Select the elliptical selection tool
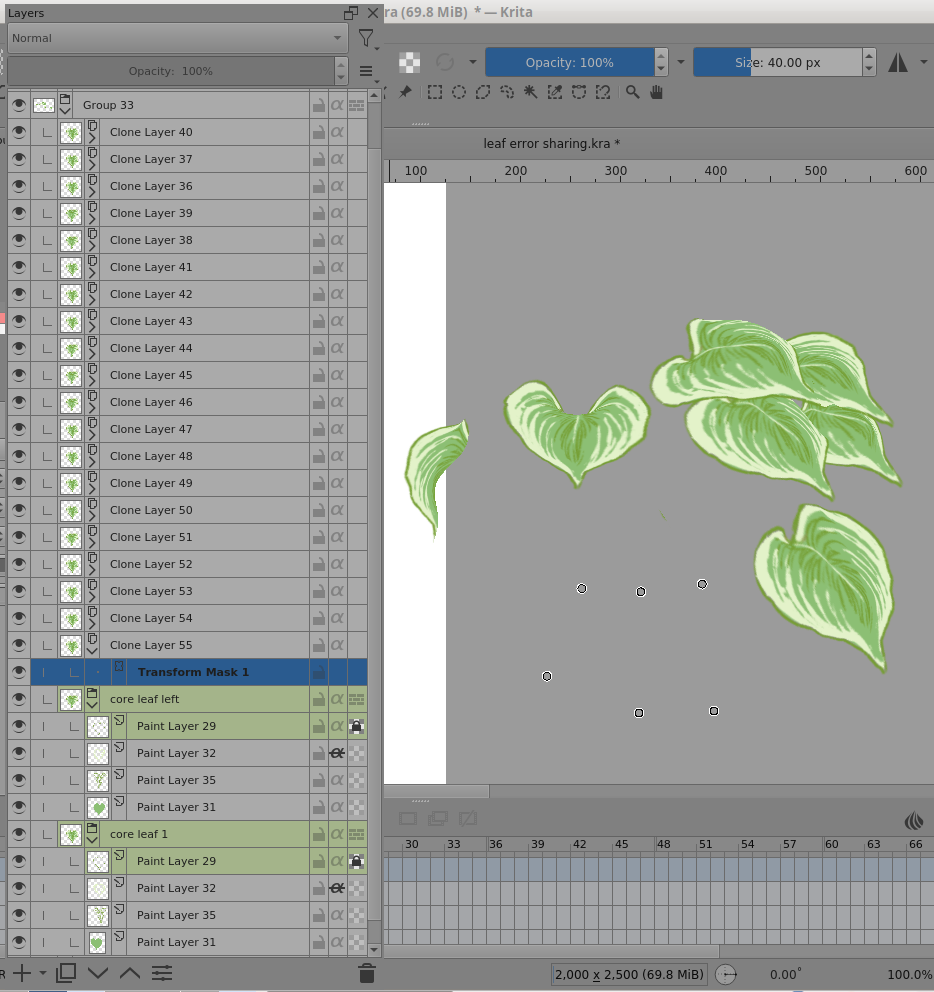Image resolution: width=934 pixels, height=992 pixels. click(459, 92)
